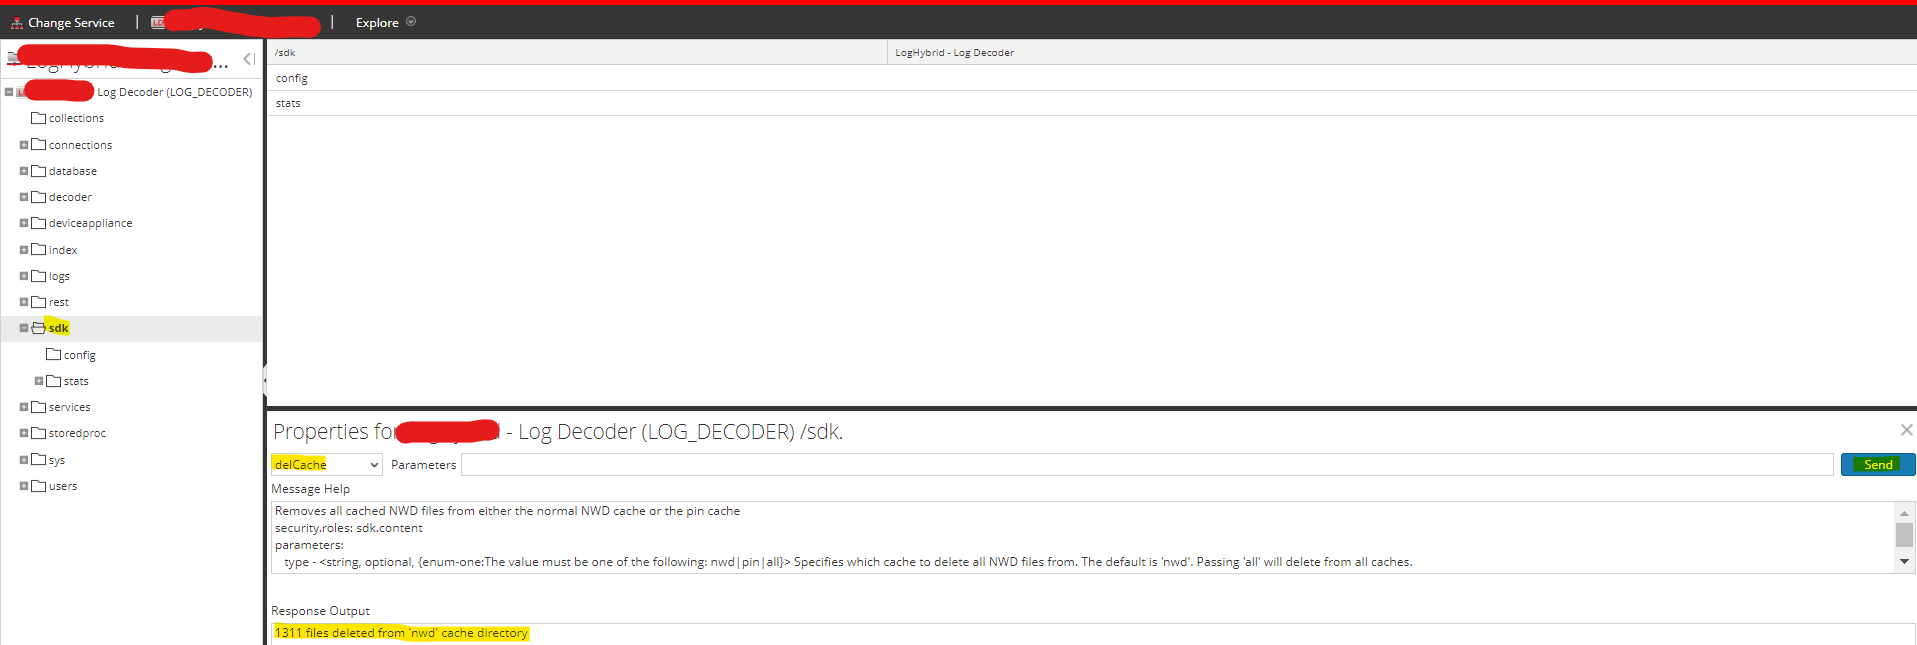Select the sdk tree label
This screenshot has width=1917, height=645.
click(59, 328)
